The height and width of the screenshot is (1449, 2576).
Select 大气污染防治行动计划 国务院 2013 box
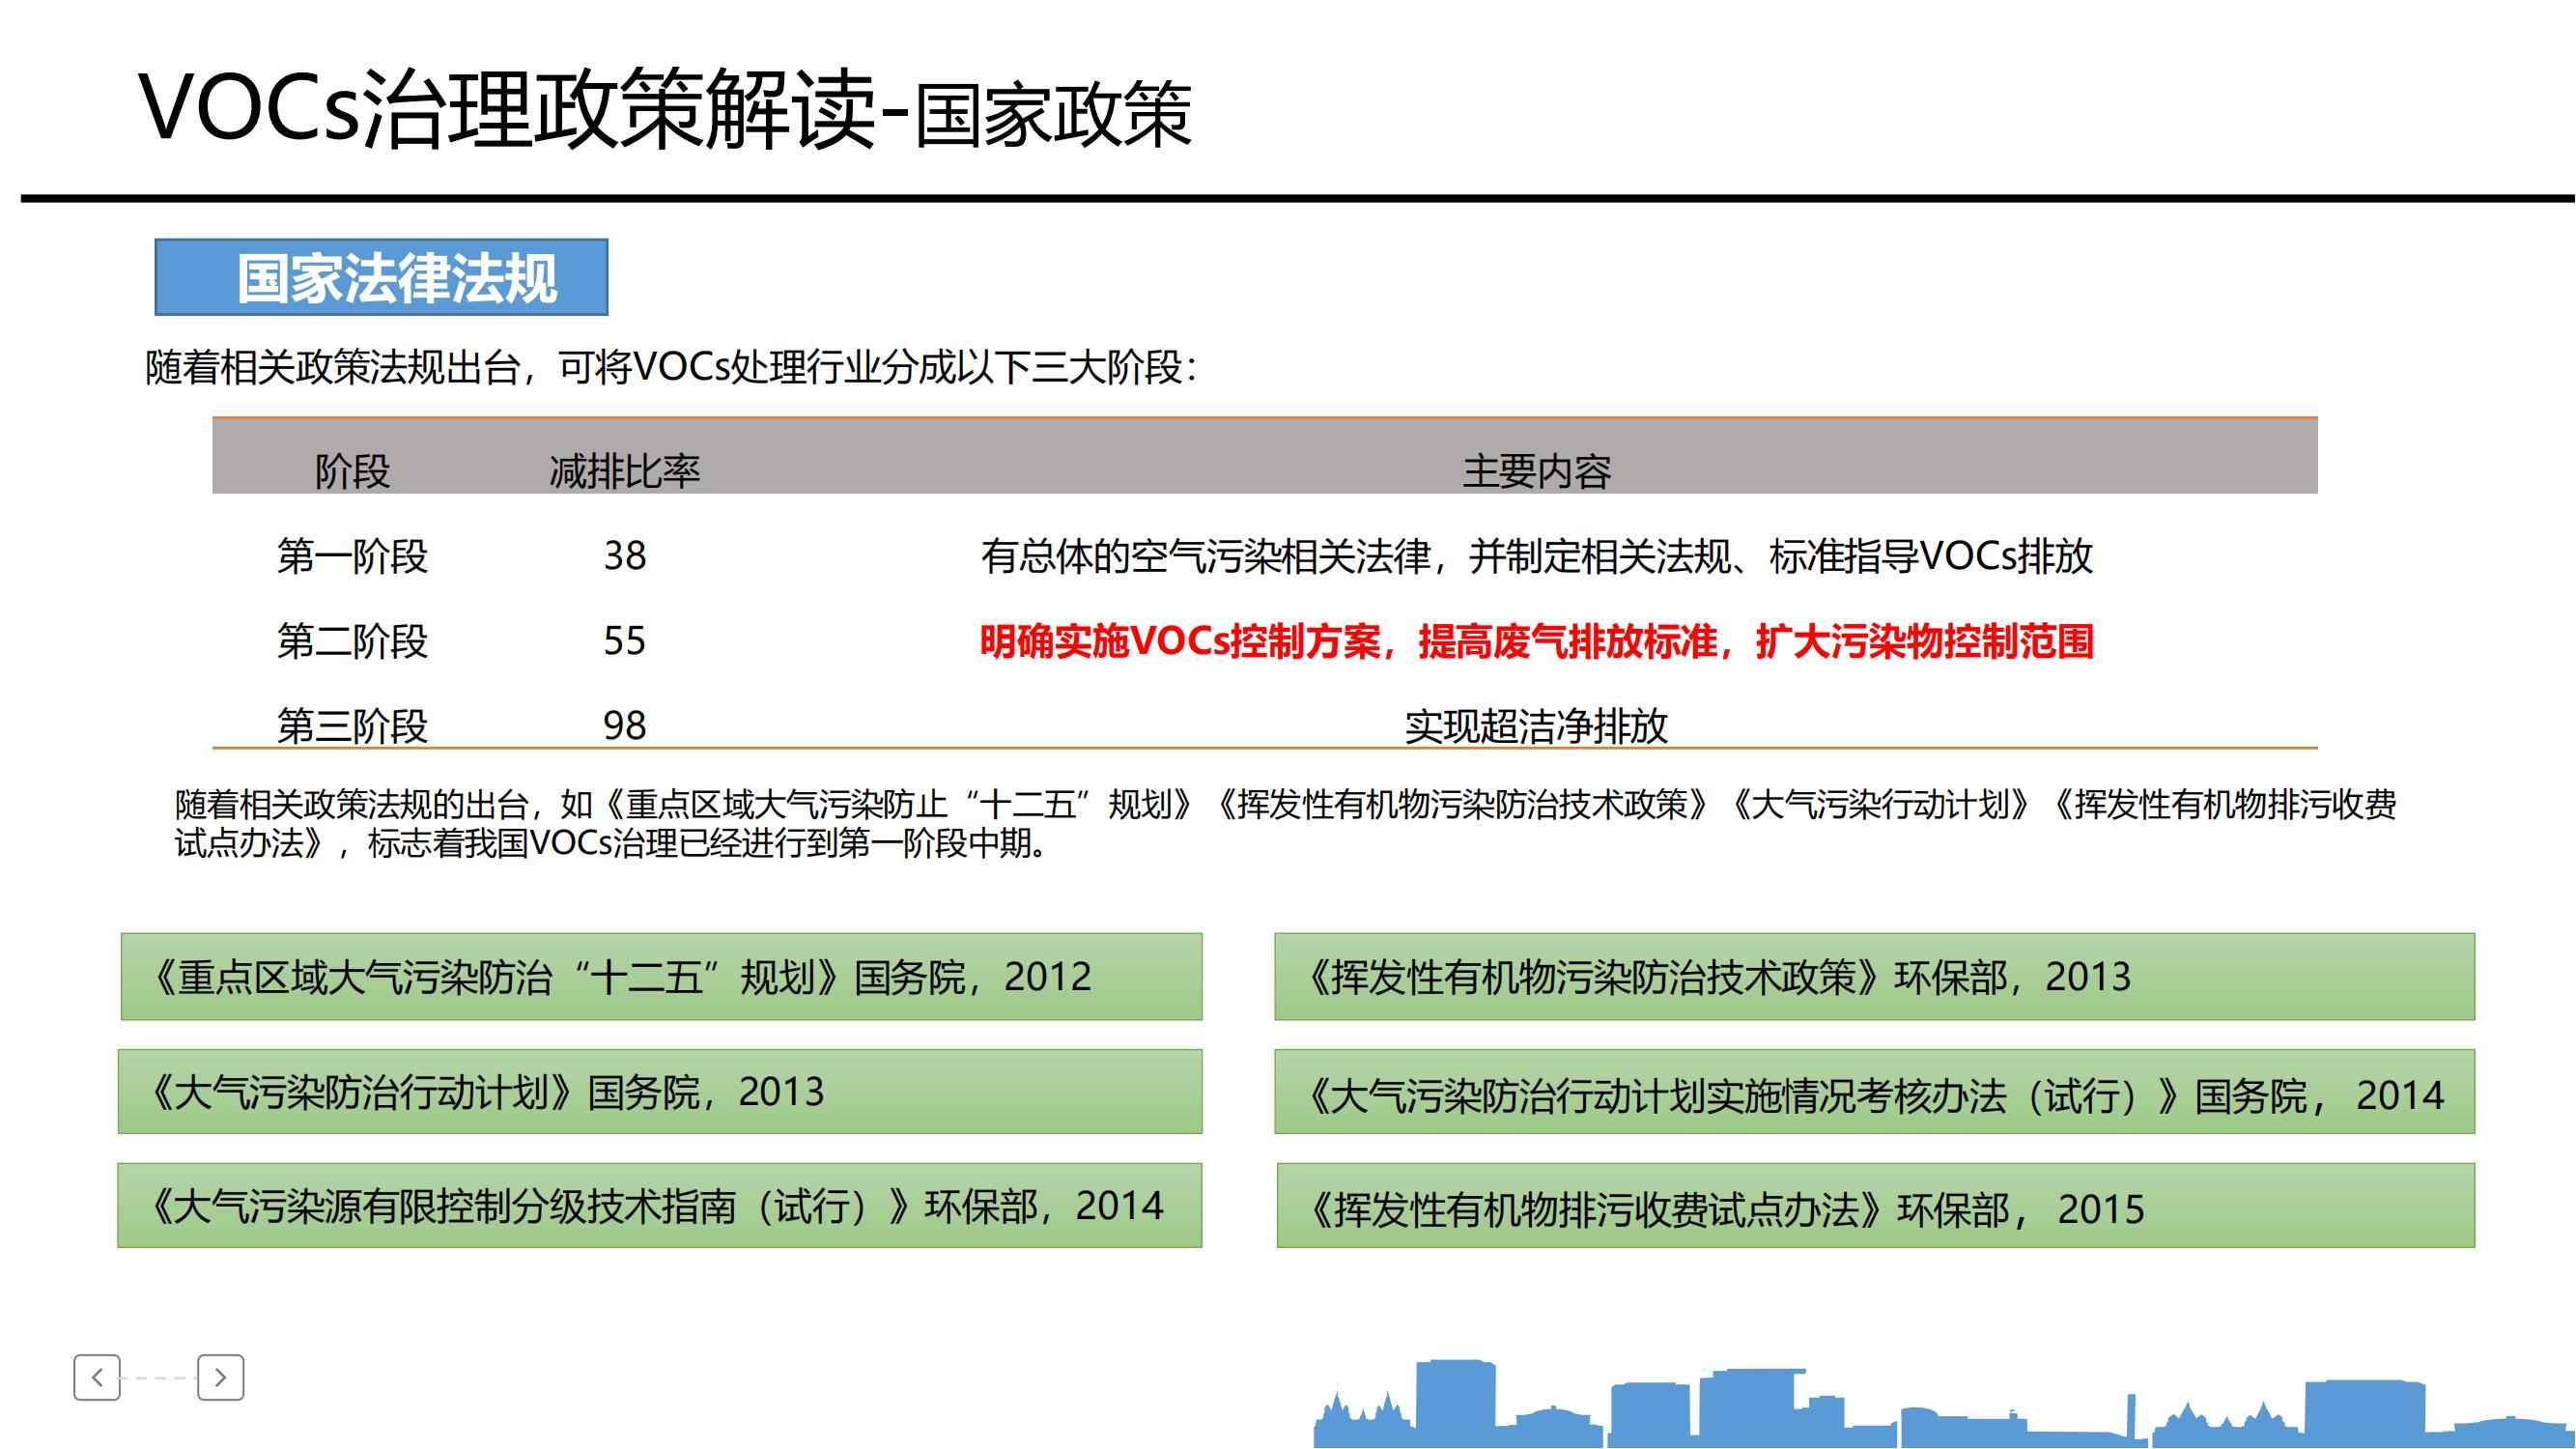point(659,1091)
